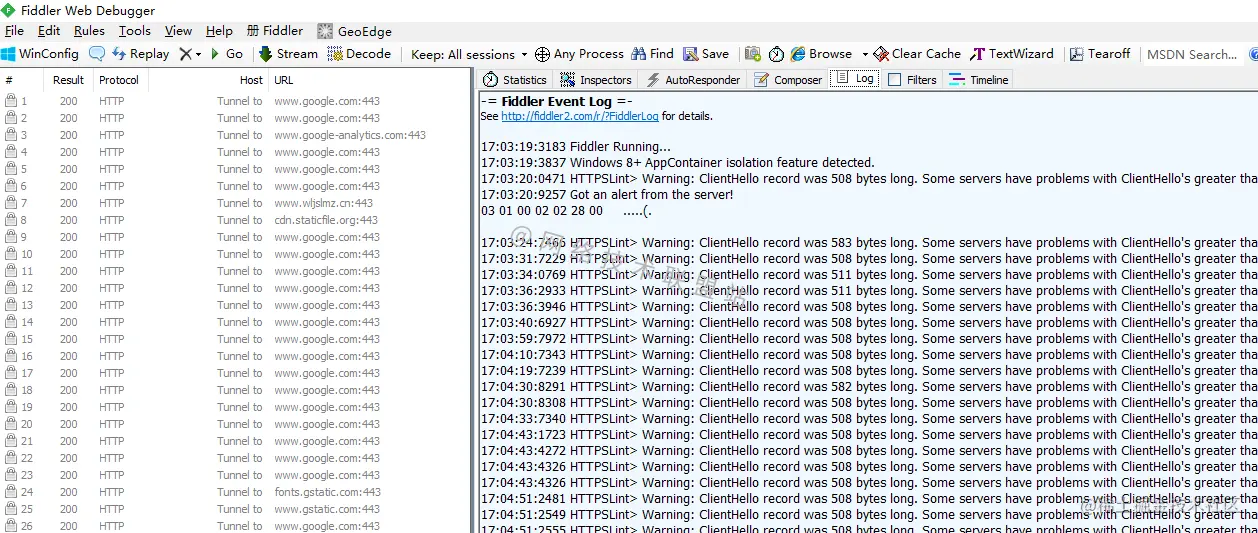Click Browse to launch browser

pyautogui.click(x=821, y=54)
